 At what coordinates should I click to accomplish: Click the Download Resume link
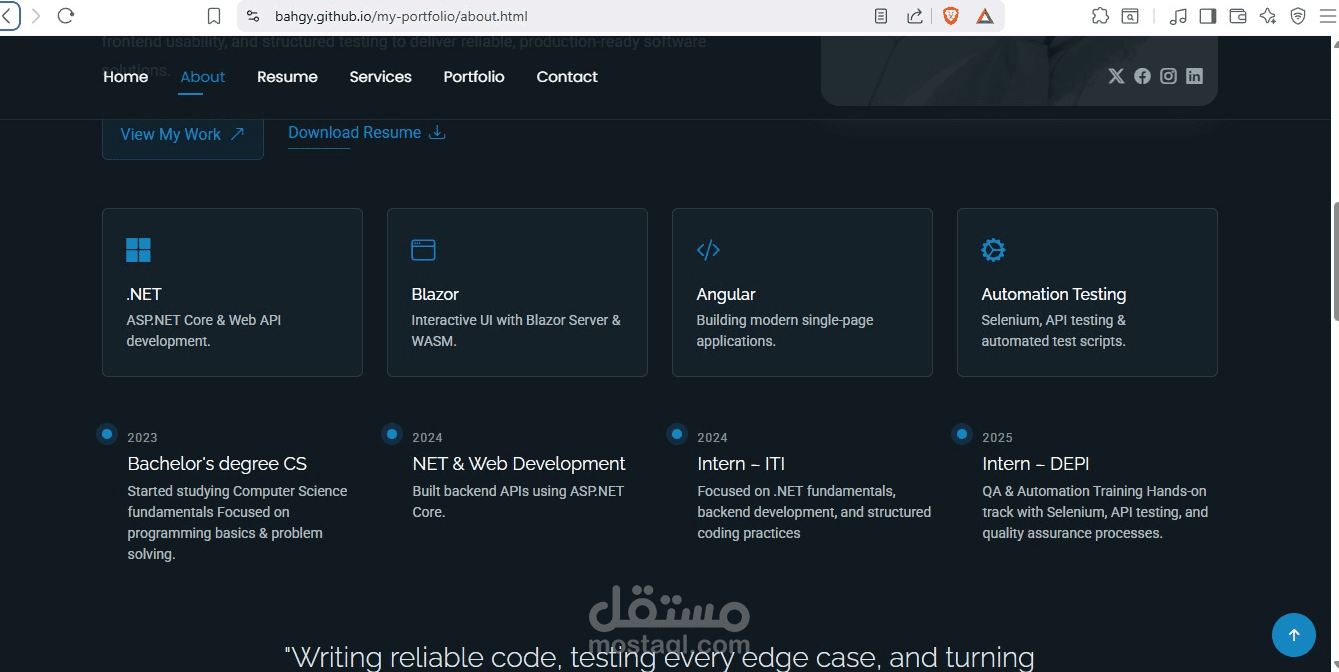click(367, 132)
